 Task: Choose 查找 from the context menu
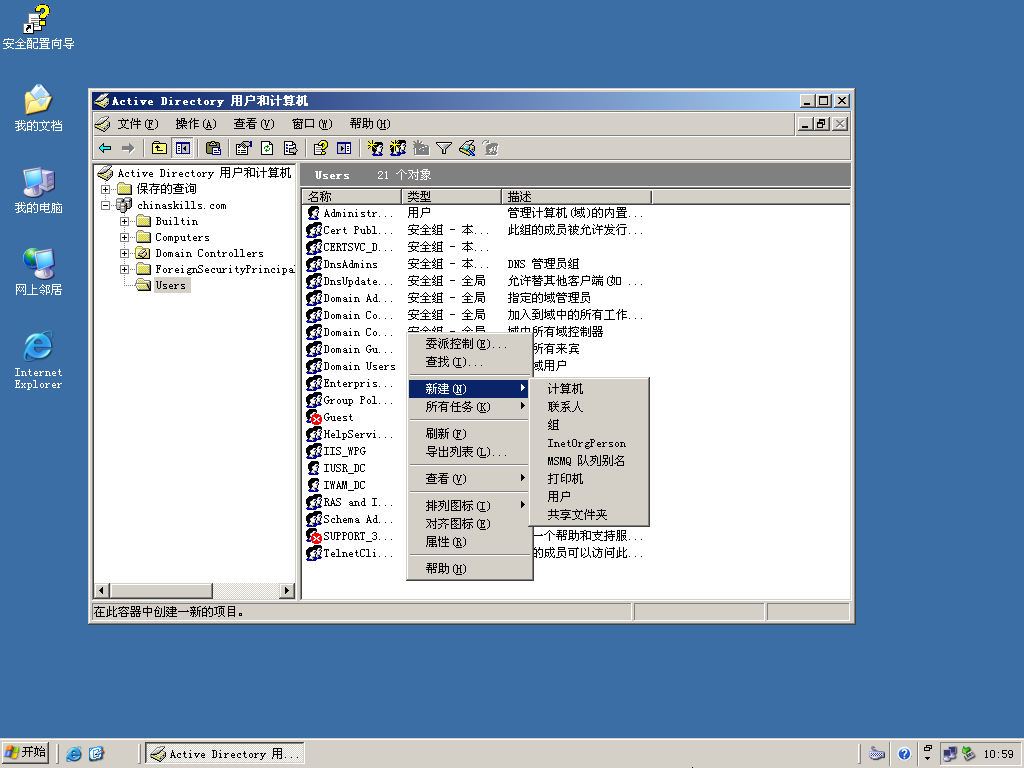[470, 362]
